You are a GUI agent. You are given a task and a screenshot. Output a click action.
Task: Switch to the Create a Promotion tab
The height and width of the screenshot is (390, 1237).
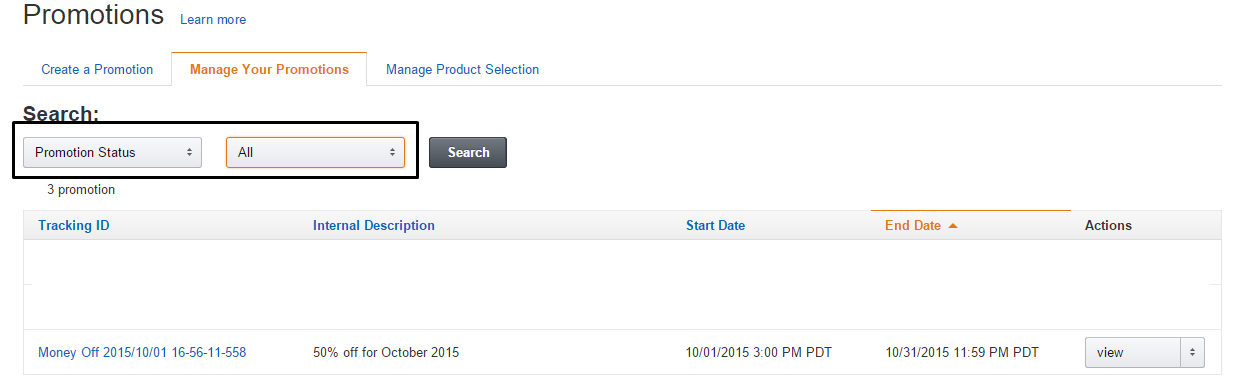coord(97,69)
